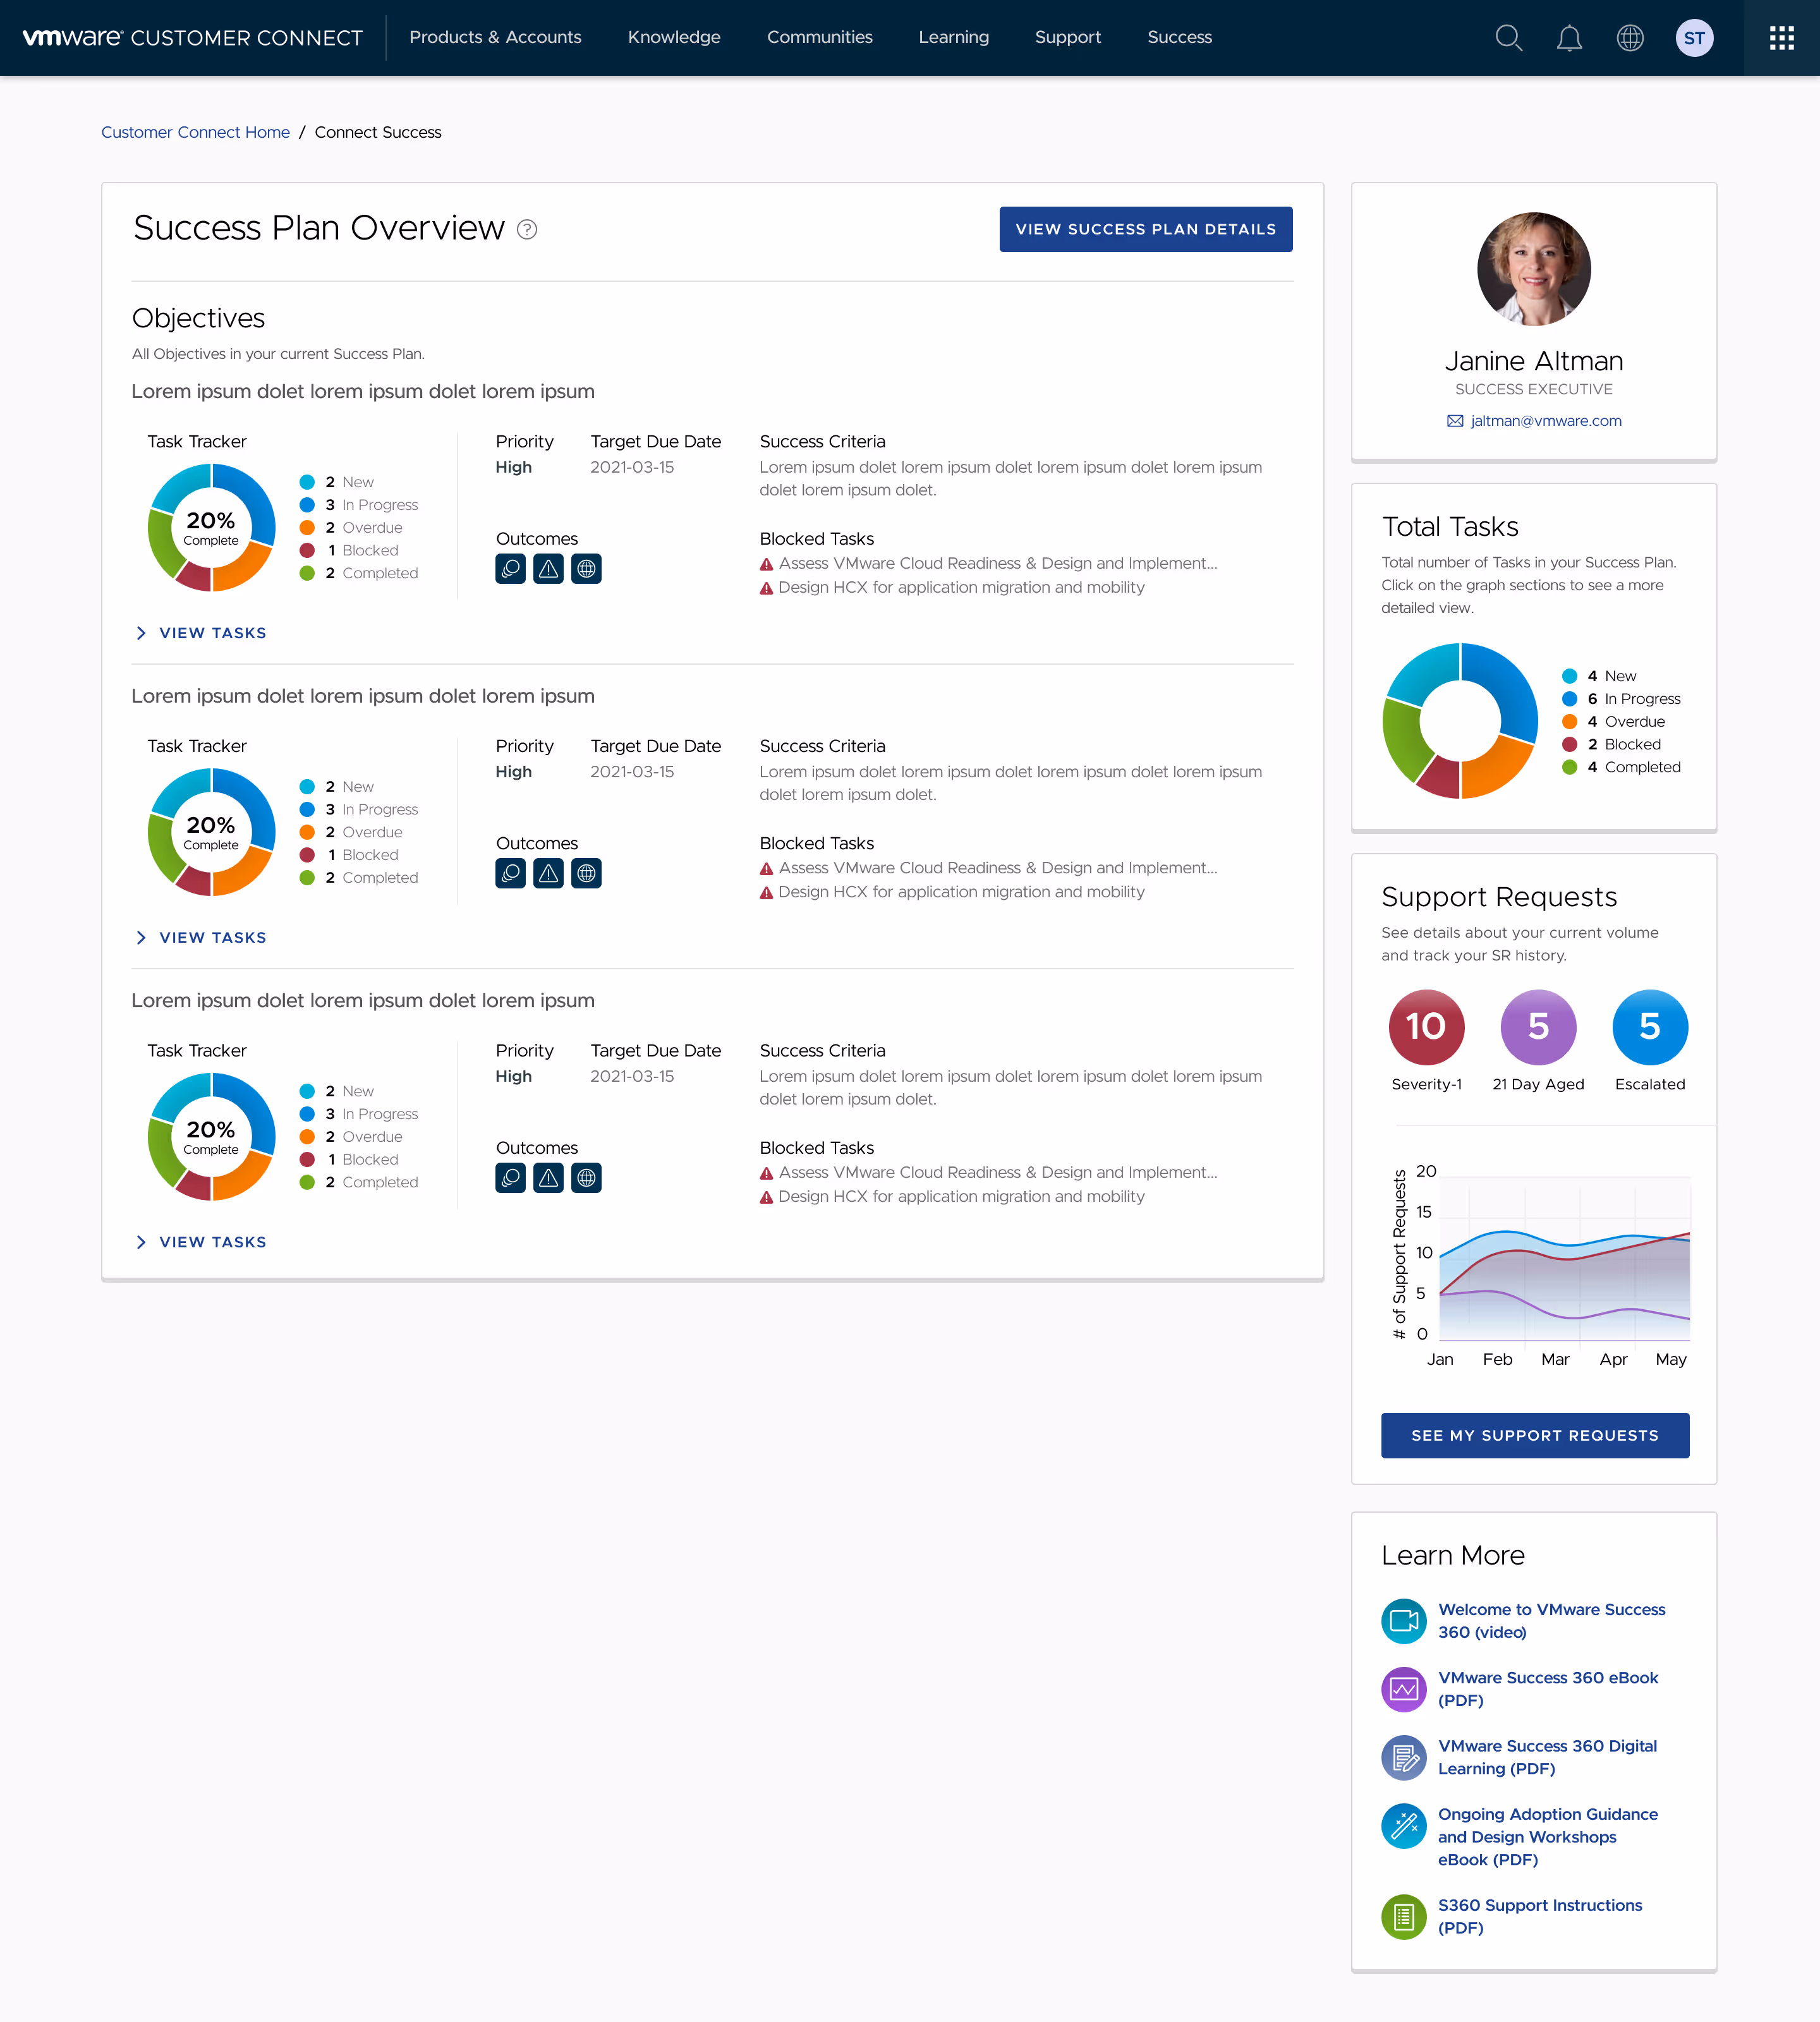Click the notifications bell icon
The width and height of the screenshot is (1820, 2022).
(1569, 38)
